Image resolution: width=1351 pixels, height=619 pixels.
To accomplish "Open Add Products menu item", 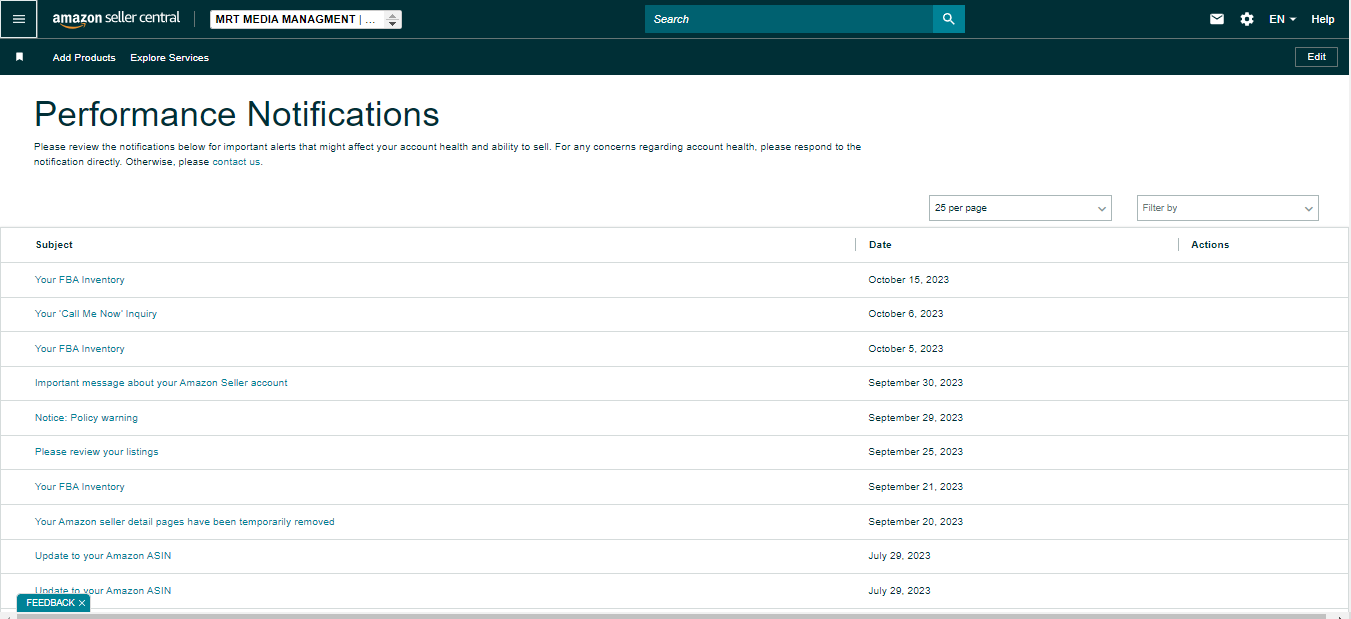I will click(x=84, y=58).
